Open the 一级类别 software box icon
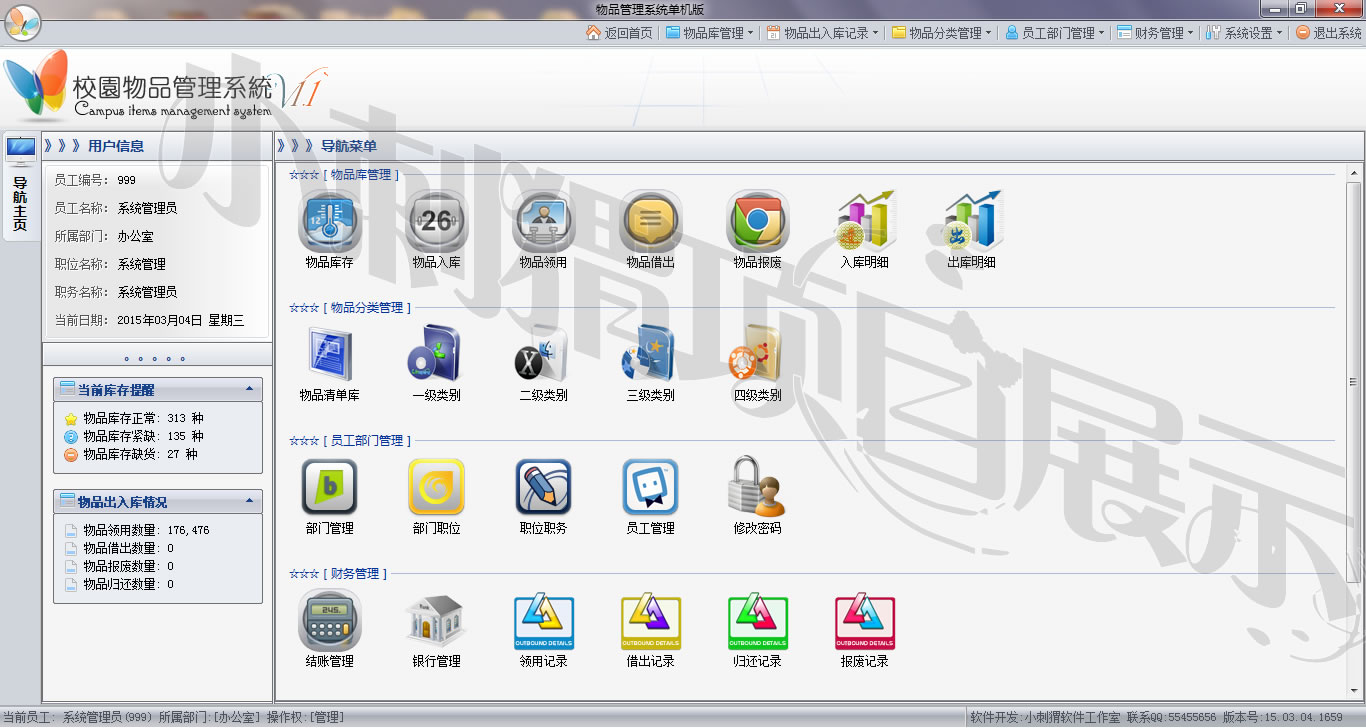This screenshot has height=728, width=1366. 436,355
